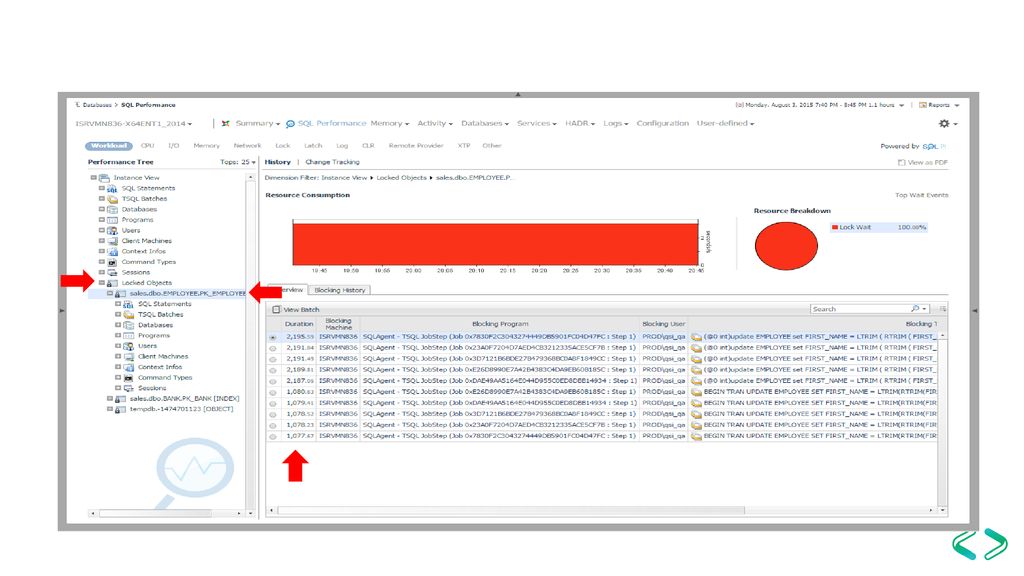Viewport: 1024px width, 576px height.
Task: Open the settings gear icon
Action: (944, 123)
